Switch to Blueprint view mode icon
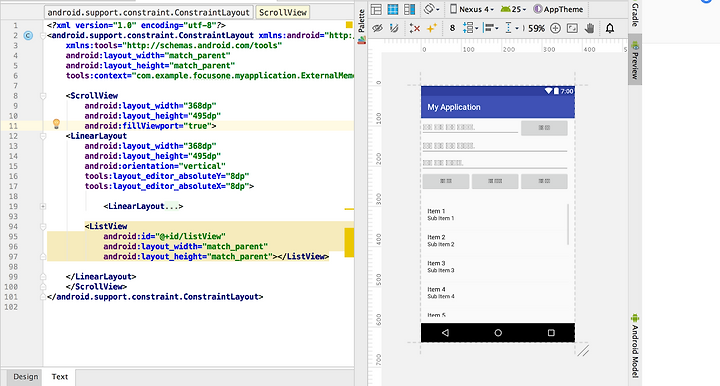This screenshot has width=720, height=386. click(393, 9)
